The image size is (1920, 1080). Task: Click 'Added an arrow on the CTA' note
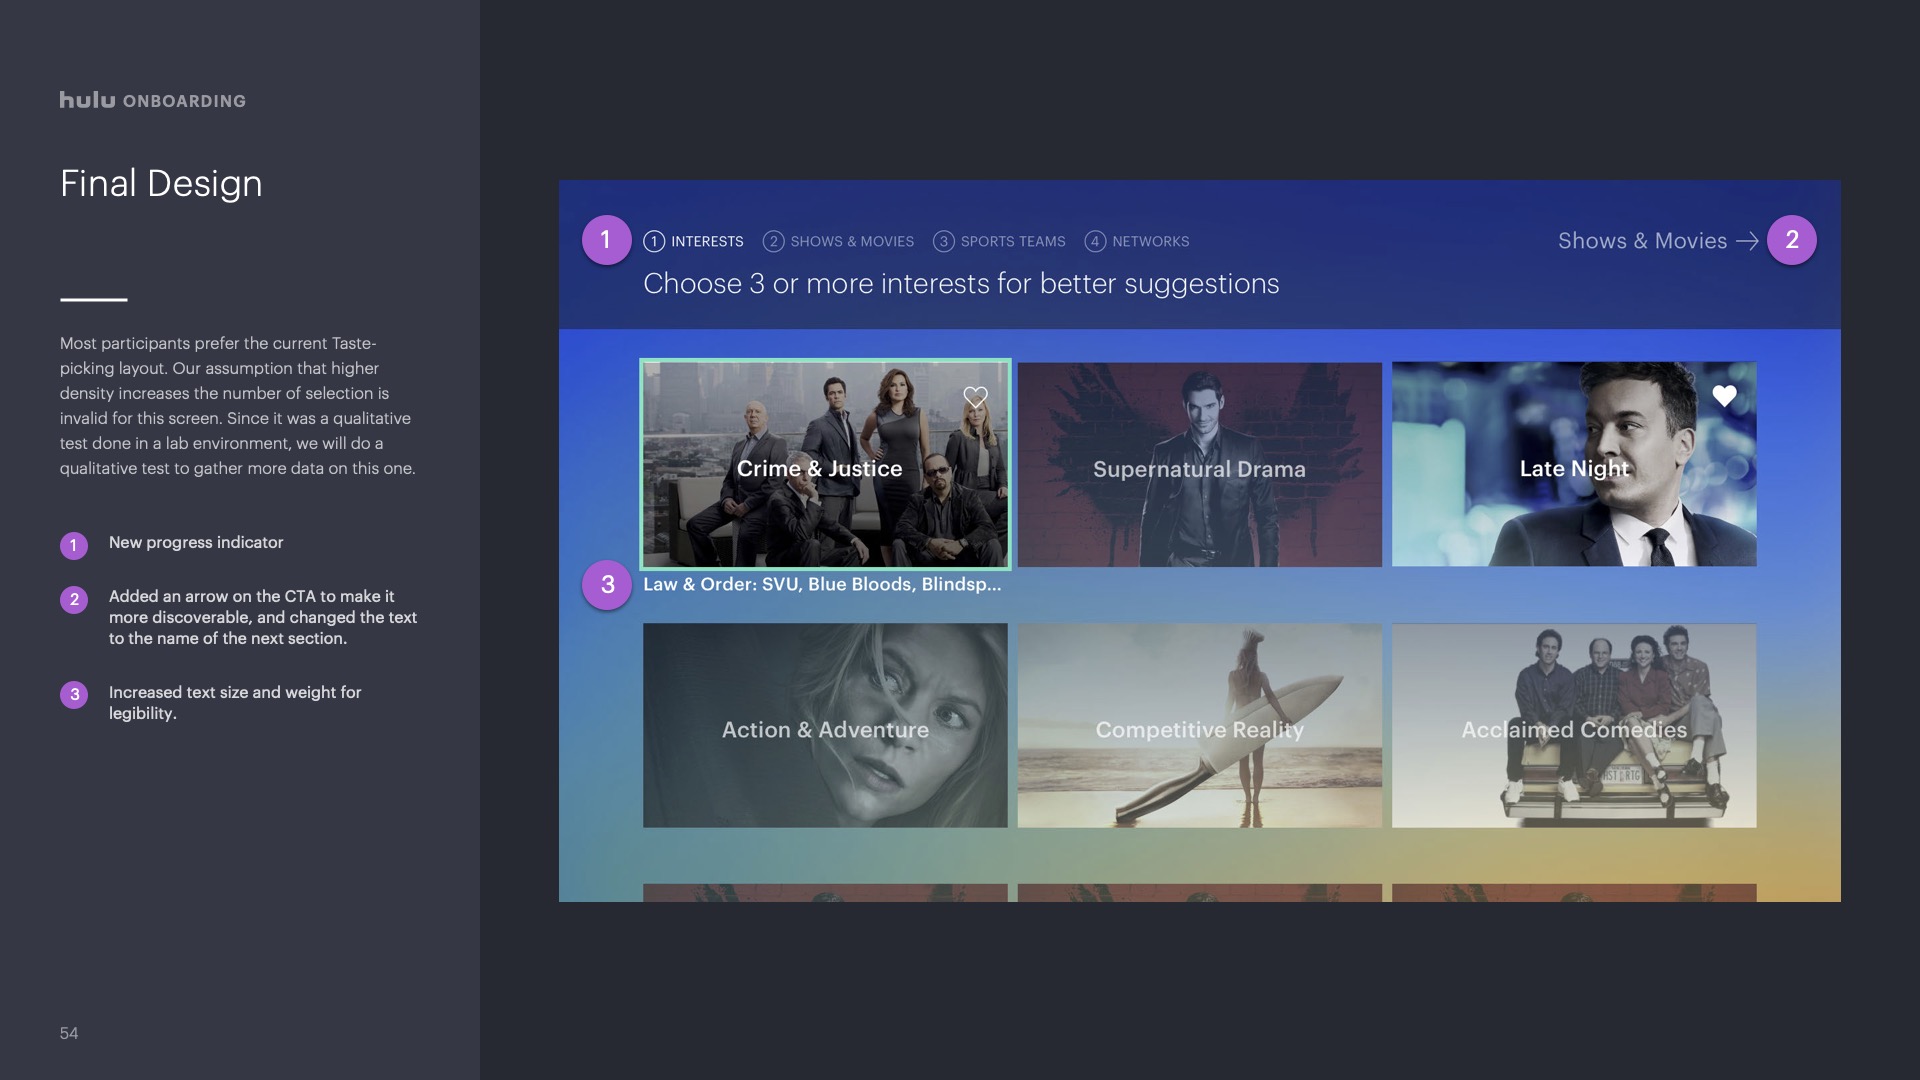[263, 617]
